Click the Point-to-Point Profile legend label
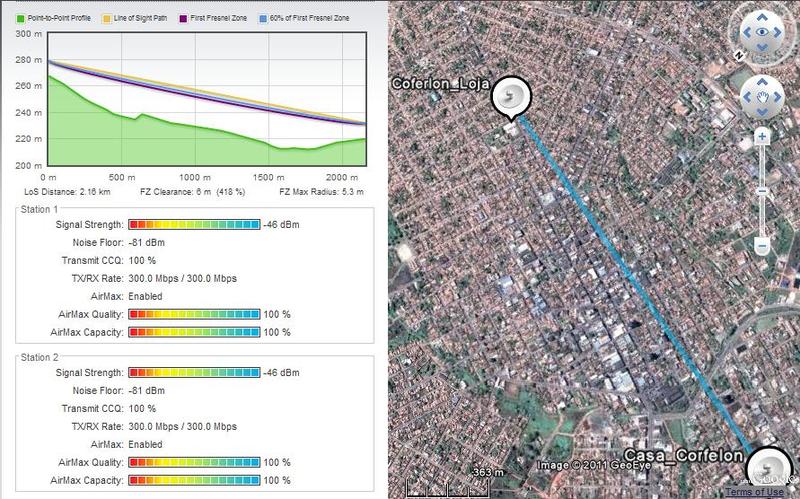 tap(59, 18)
